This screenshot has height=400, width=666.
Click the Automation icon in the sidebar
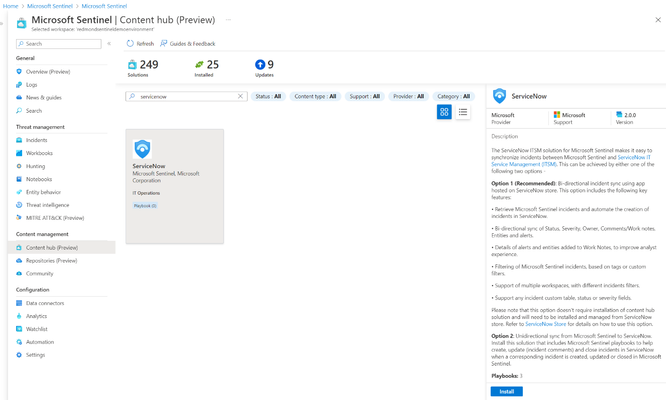pos(19,342)
